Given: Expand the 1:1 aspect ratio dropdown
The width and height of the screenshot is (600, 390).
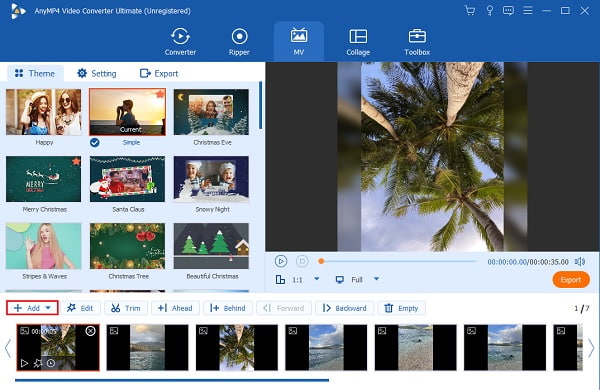Looking at the screenshot, I should [317, 279].
